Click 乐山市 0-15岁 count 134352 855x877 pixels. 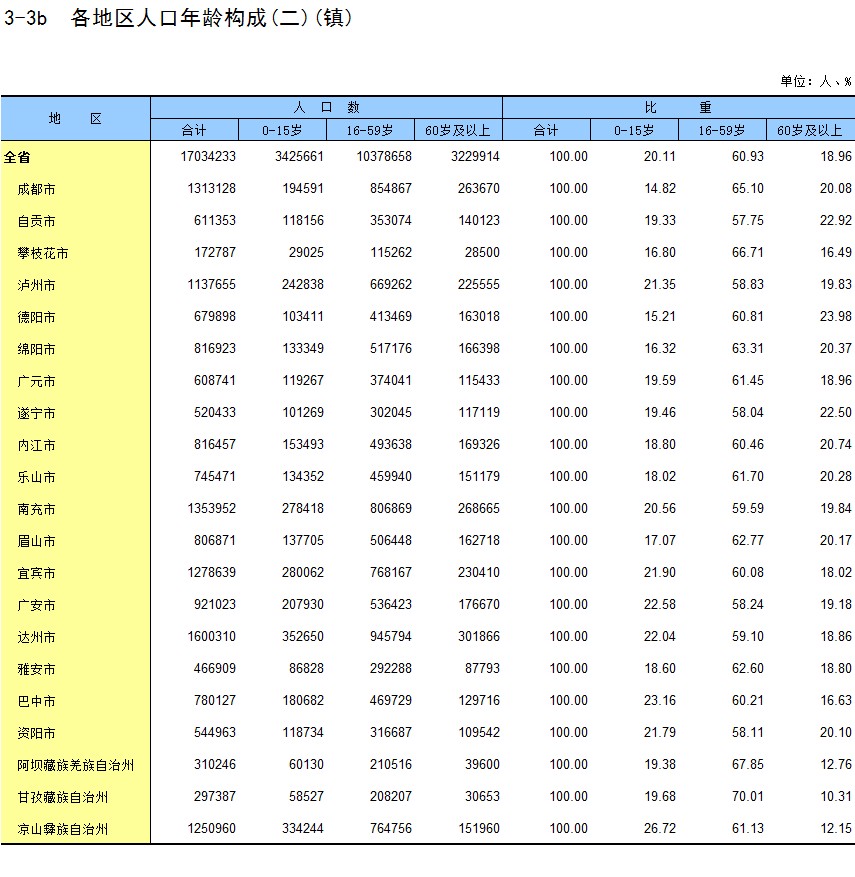(303, 477)
